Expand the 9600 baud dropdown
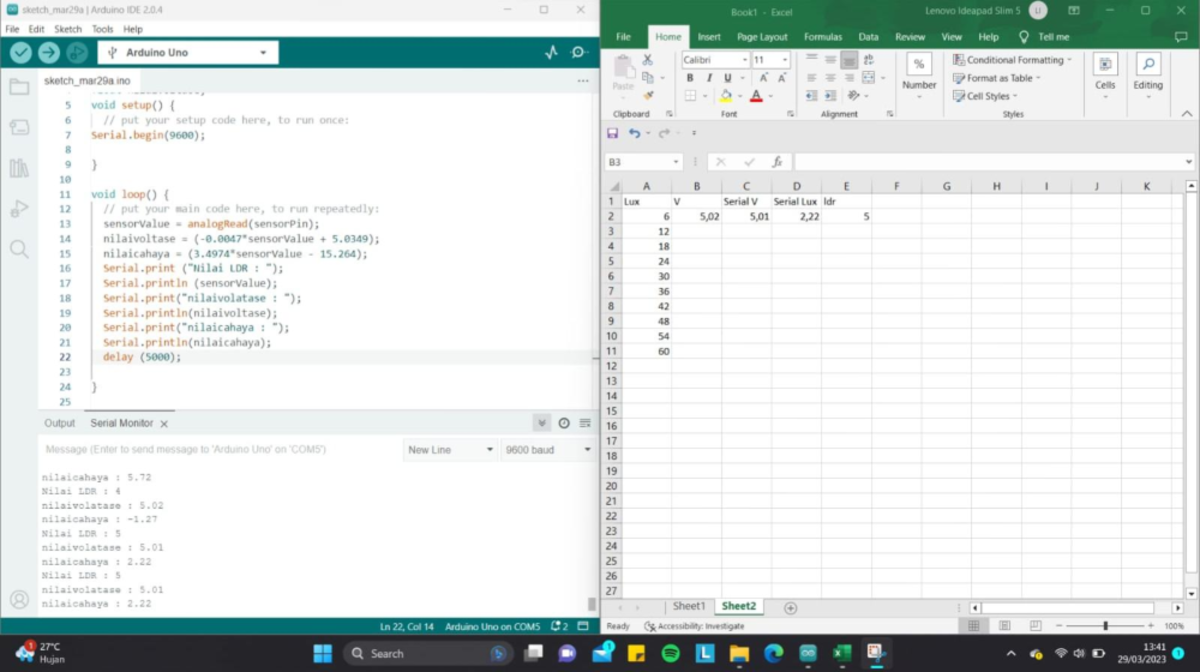Image resolution: width=1200 pixels, height=672 pixels. click(547, 450)
